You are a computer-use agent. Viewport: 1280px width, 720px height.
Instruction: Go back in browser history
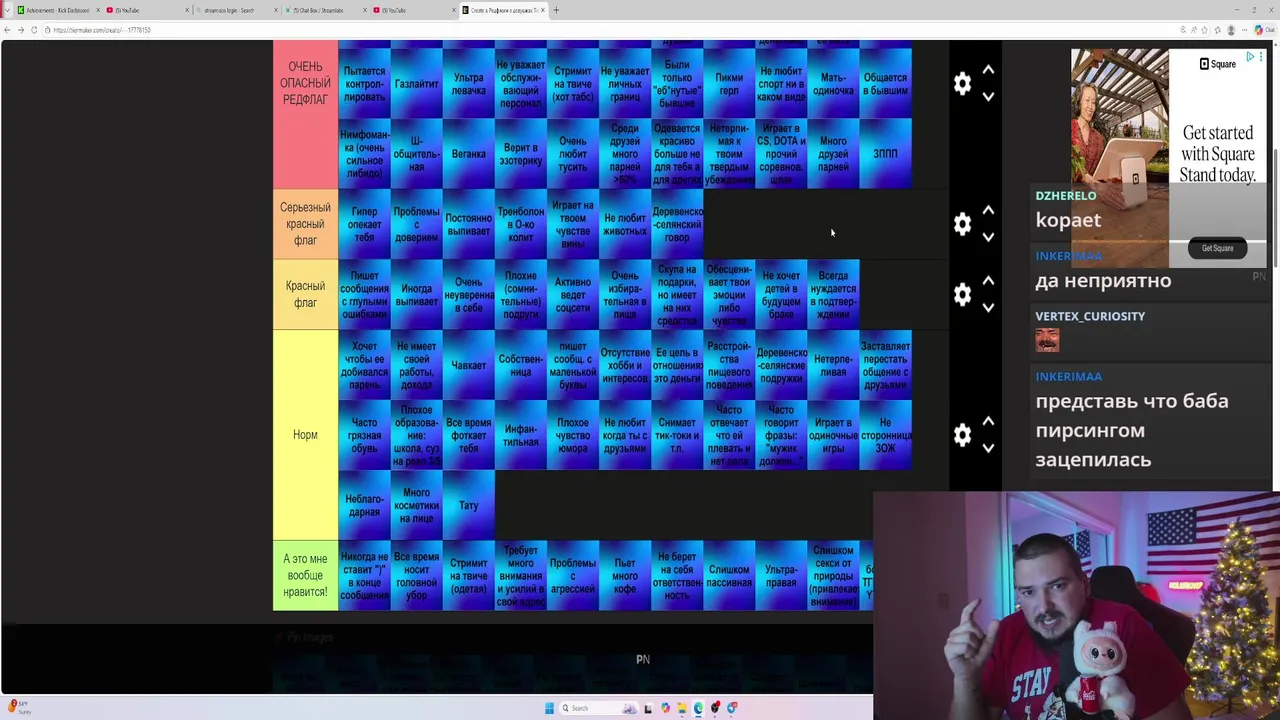click(8, 30)
